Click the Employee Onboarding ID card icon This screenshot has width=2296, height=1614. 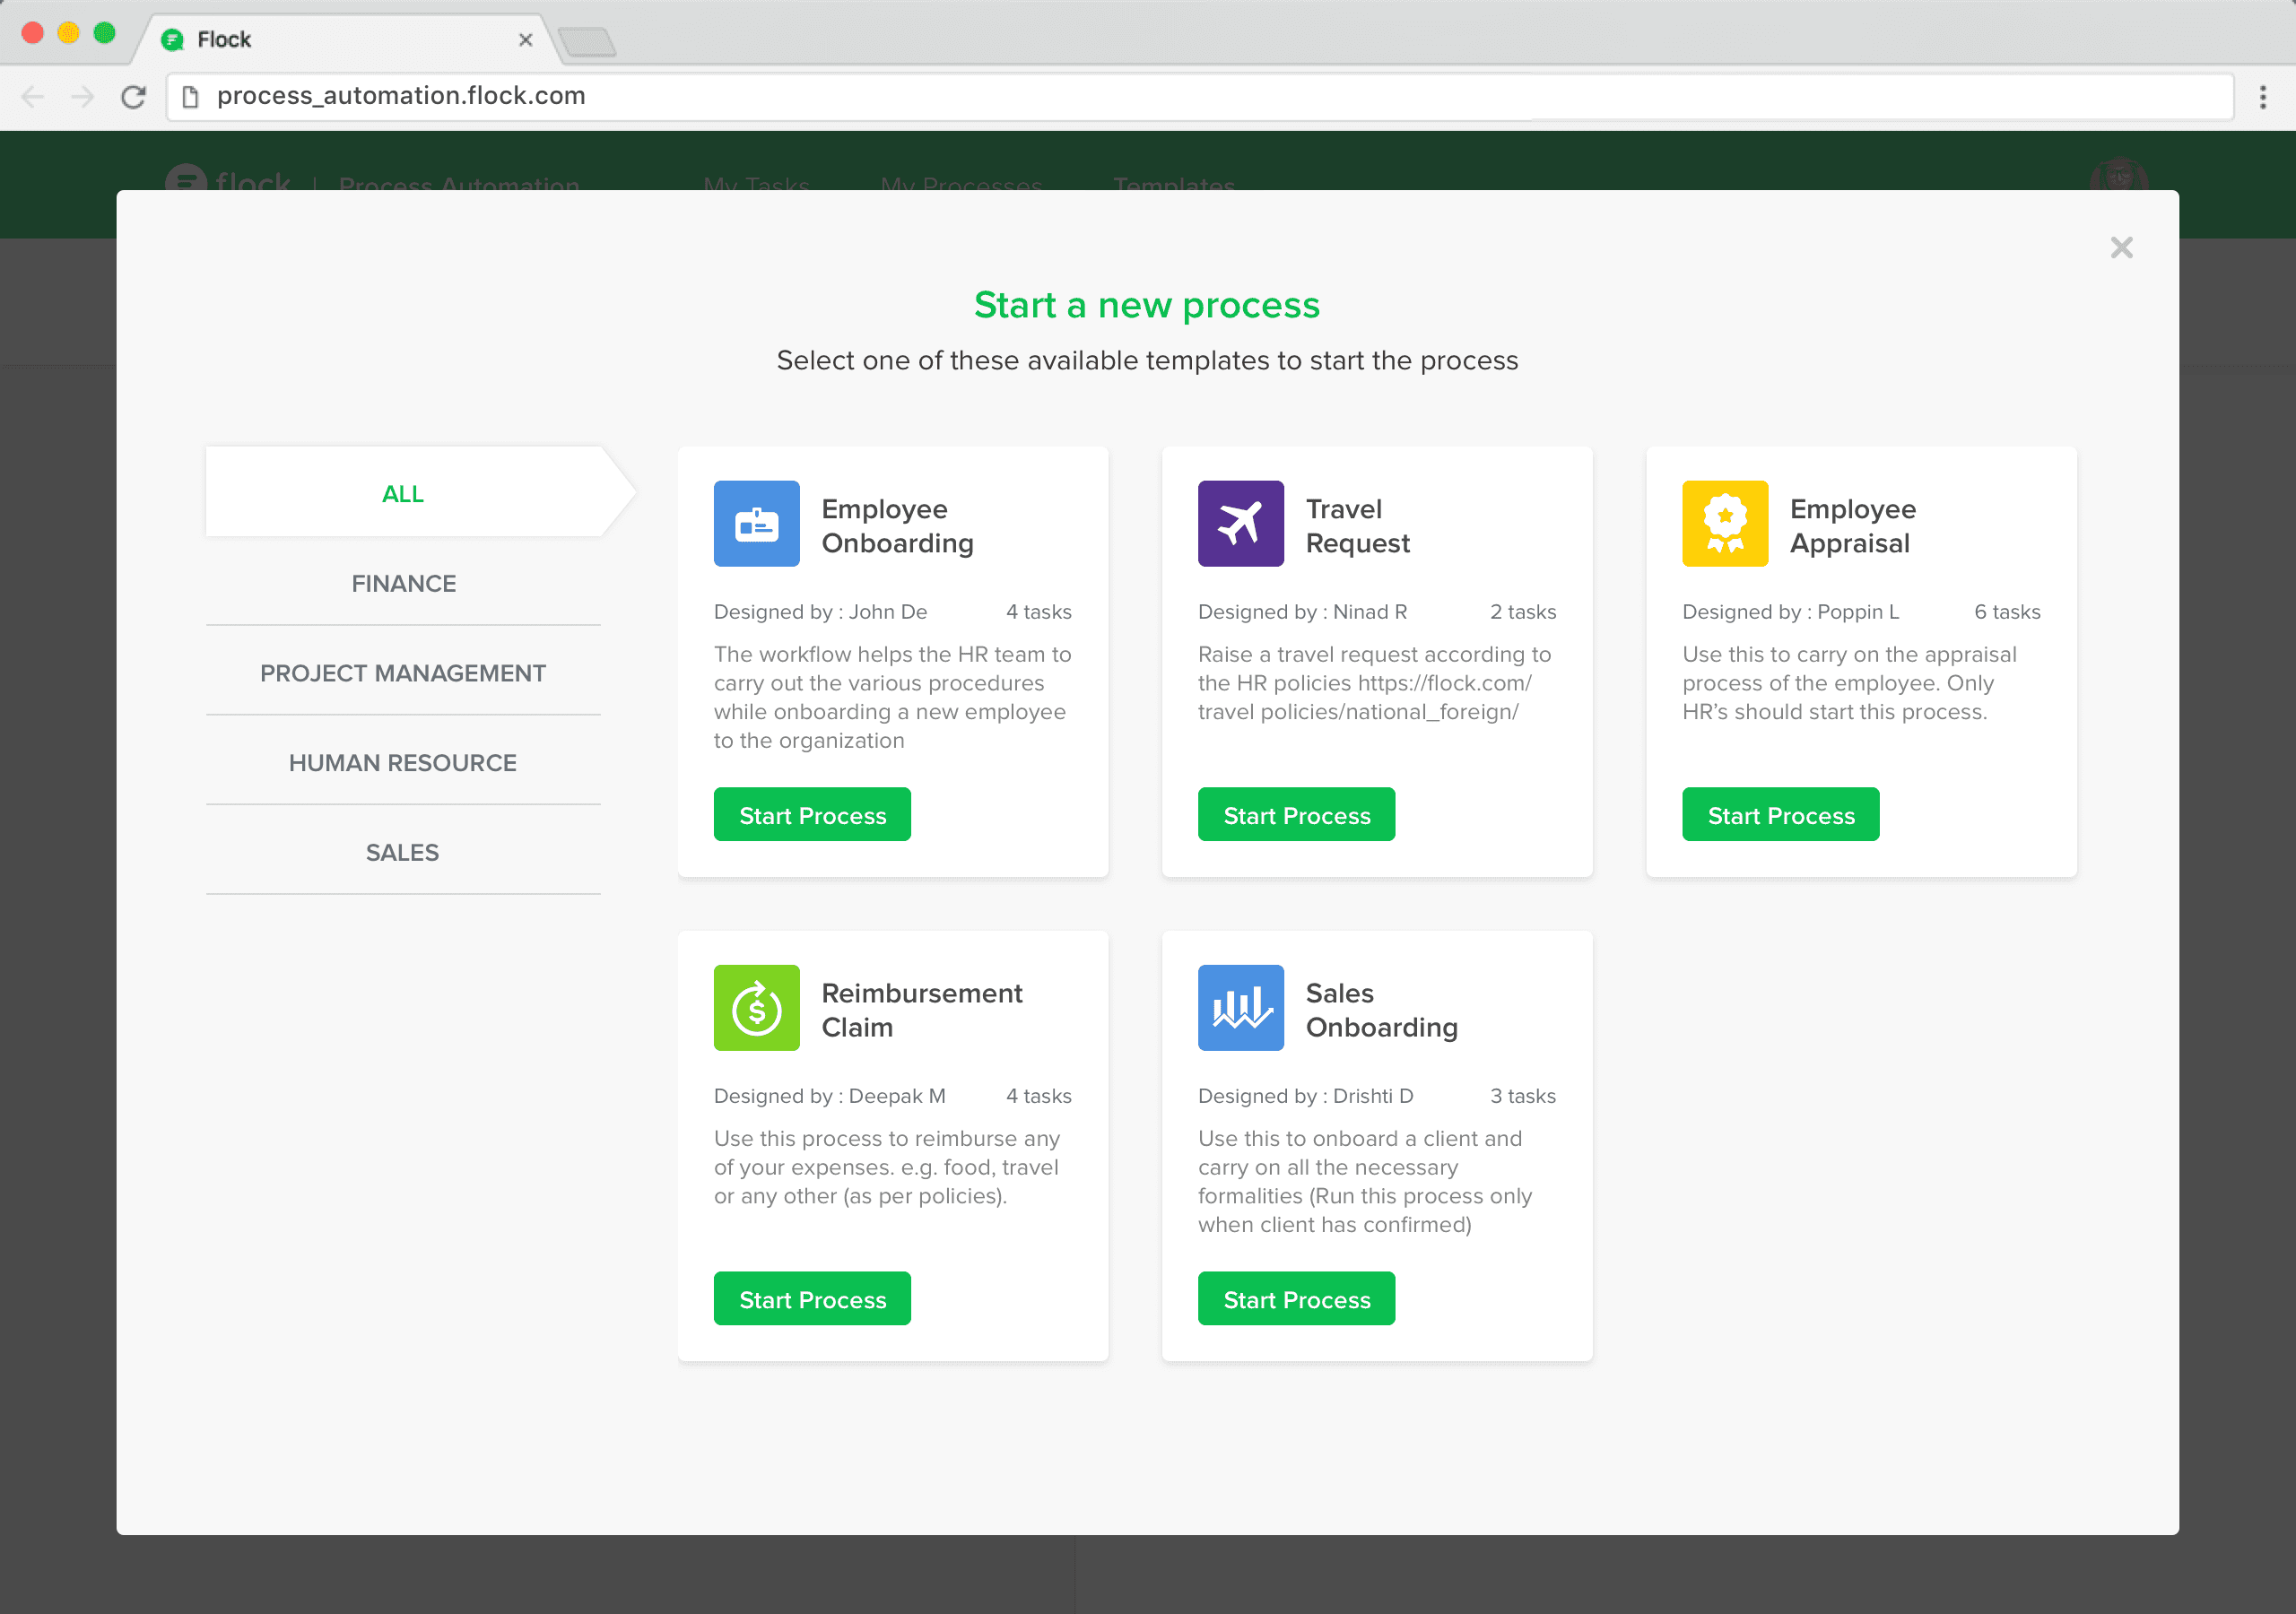click(x=756, y=524)
